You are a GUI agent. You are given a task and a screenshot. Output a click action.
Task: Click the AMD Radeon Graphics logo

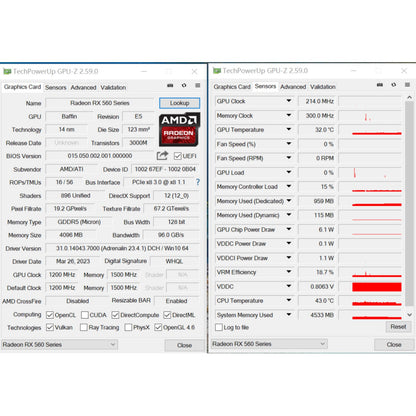click(x=179, y=129)
